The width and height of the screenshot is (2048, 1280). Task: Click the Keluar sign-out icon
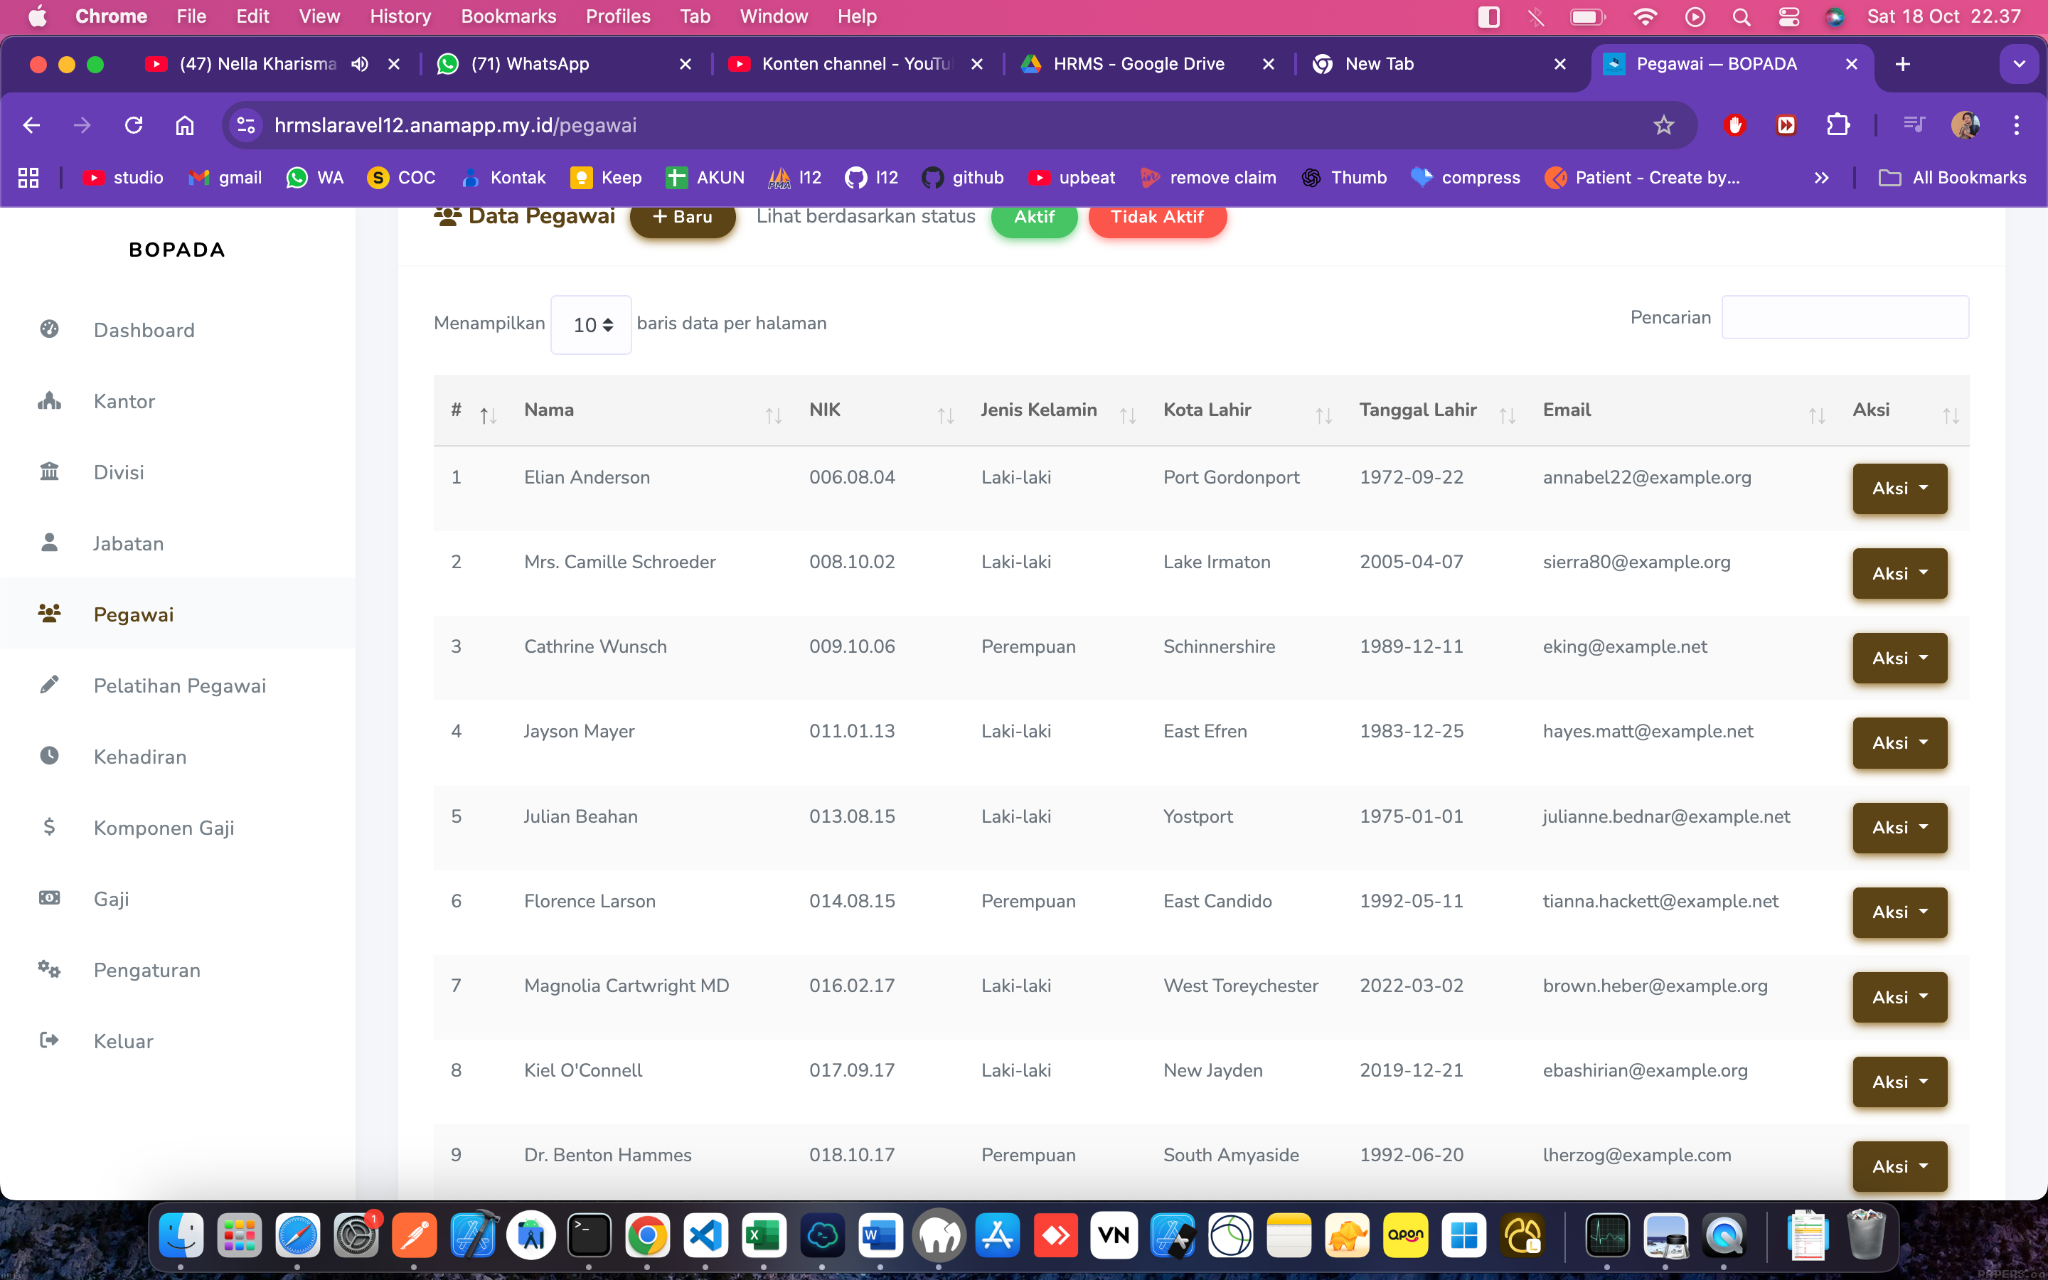point(49,1040)
